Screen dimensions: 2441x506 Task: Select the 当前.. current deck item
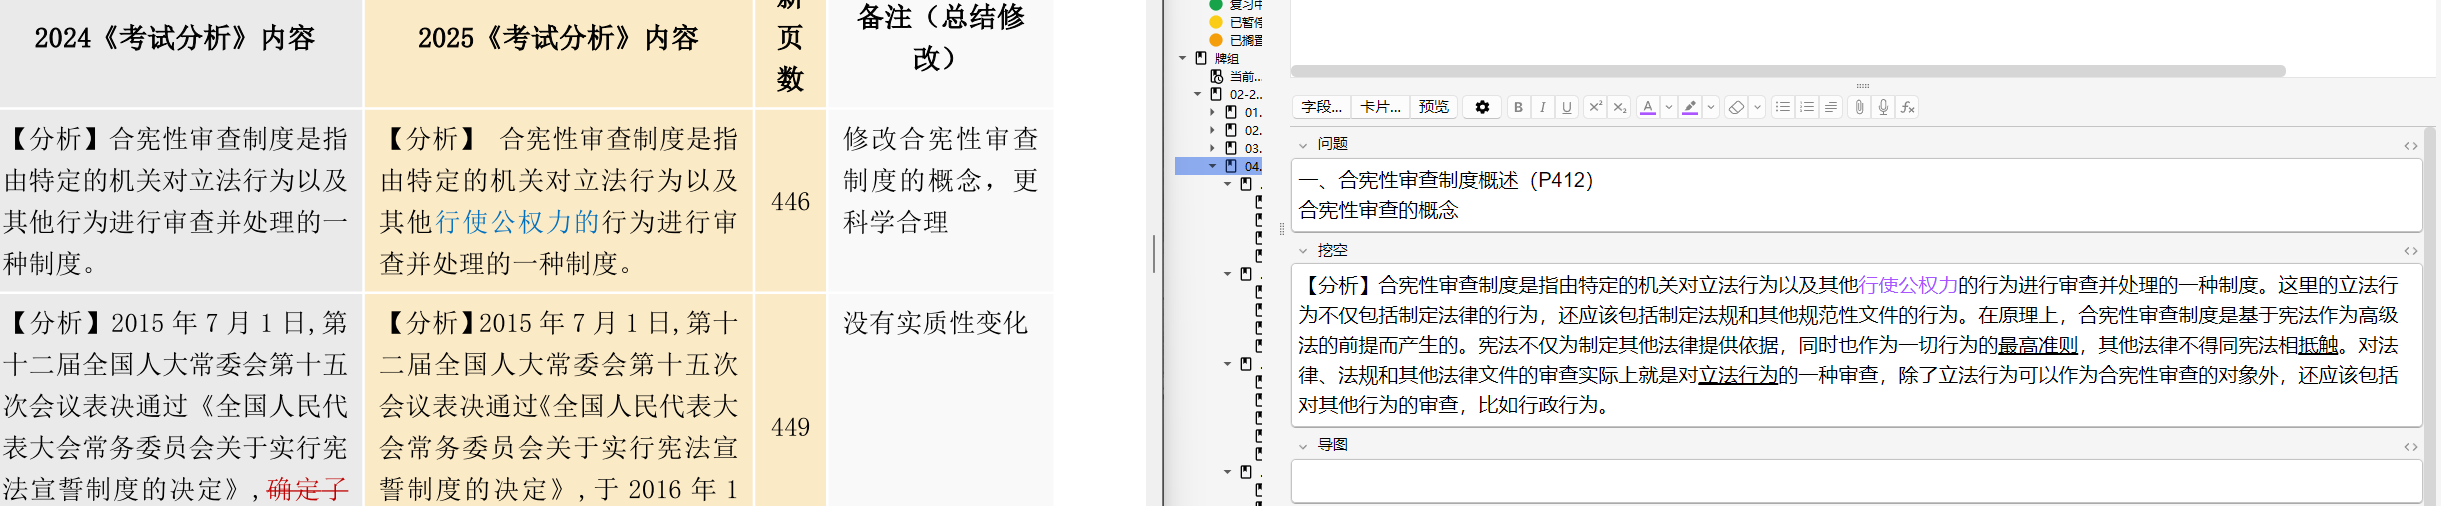point(1236,76)
